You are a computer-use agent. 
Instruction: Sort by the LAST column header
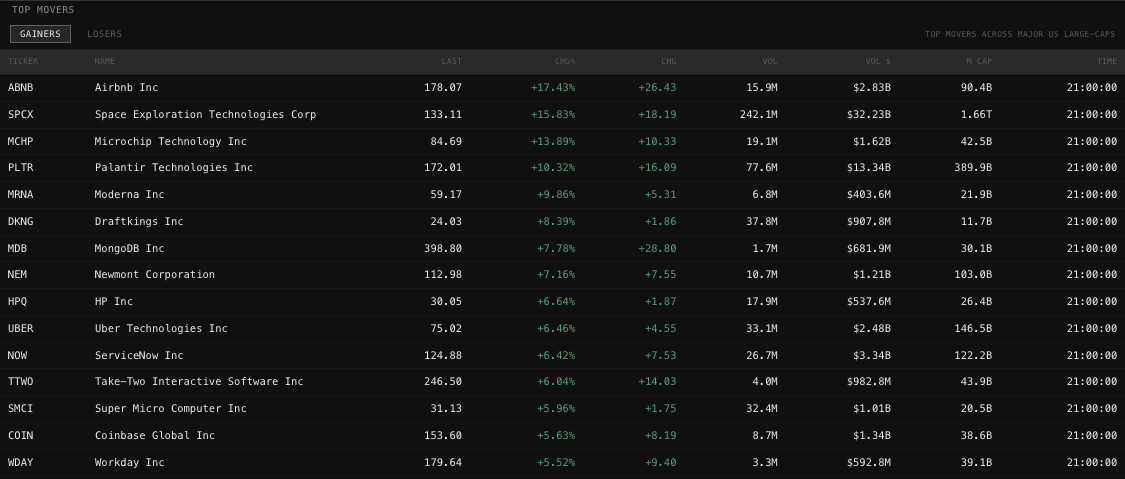point(451,61)
